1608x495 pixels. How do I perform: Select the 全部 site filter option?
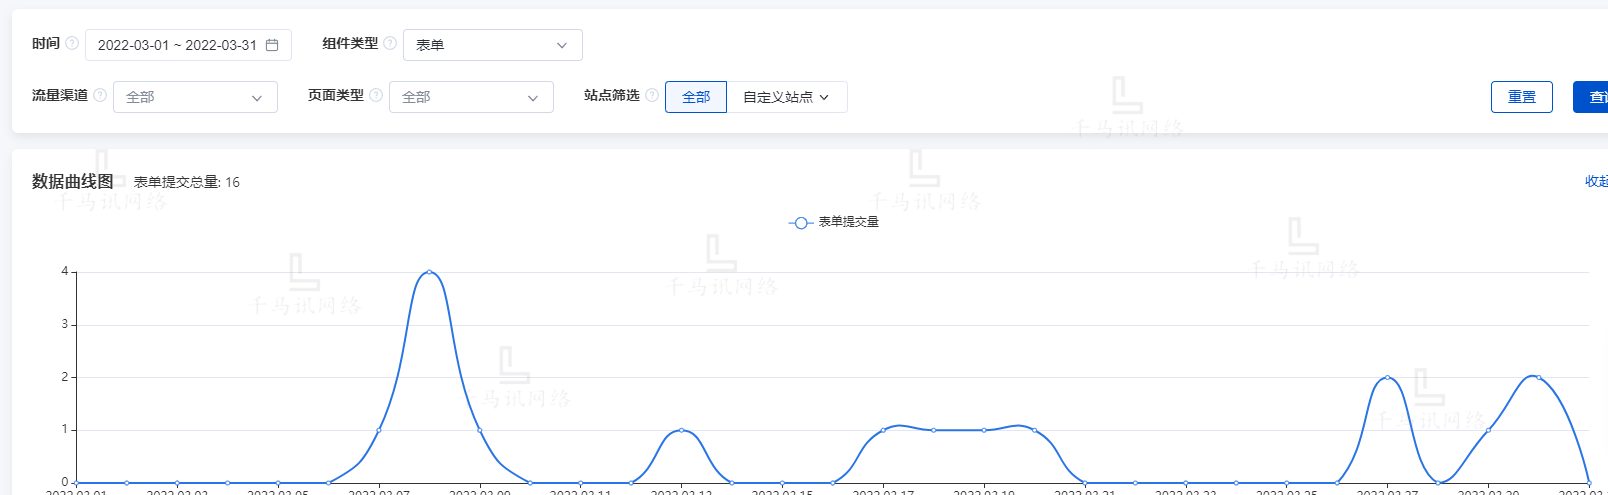696,97
